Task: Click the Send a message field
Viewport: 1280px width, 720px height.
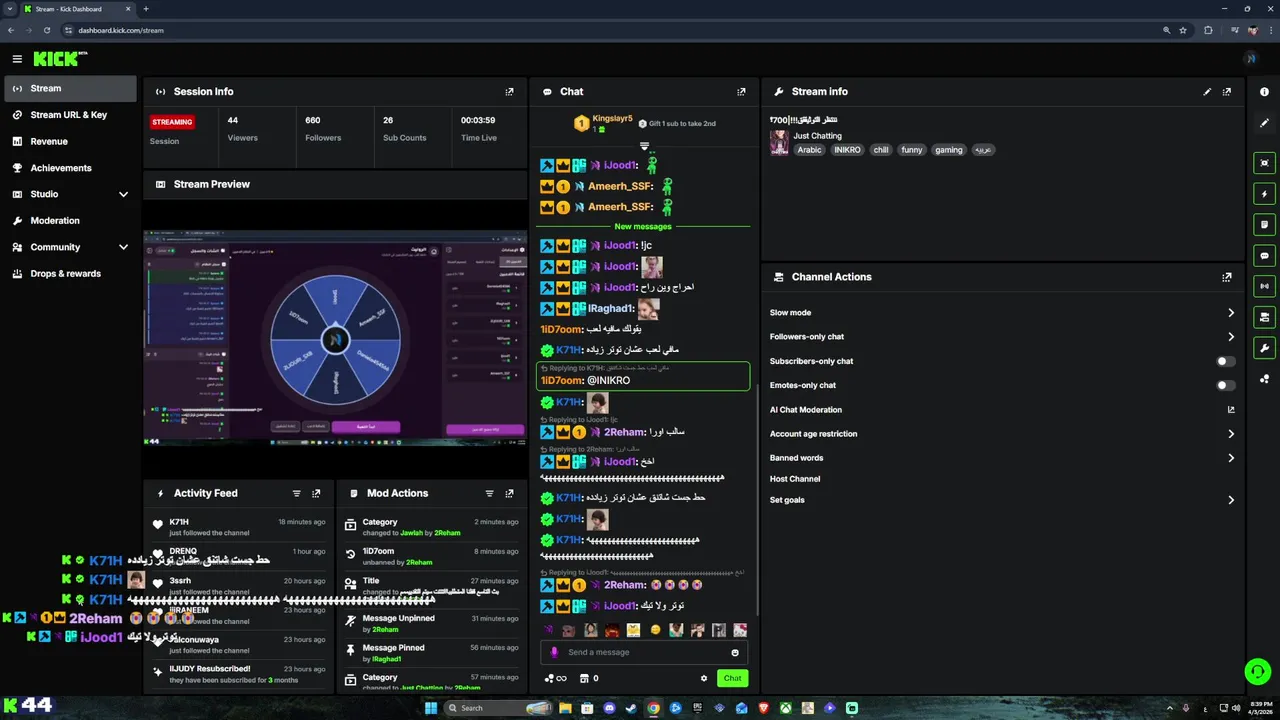Action: point(644,652)
